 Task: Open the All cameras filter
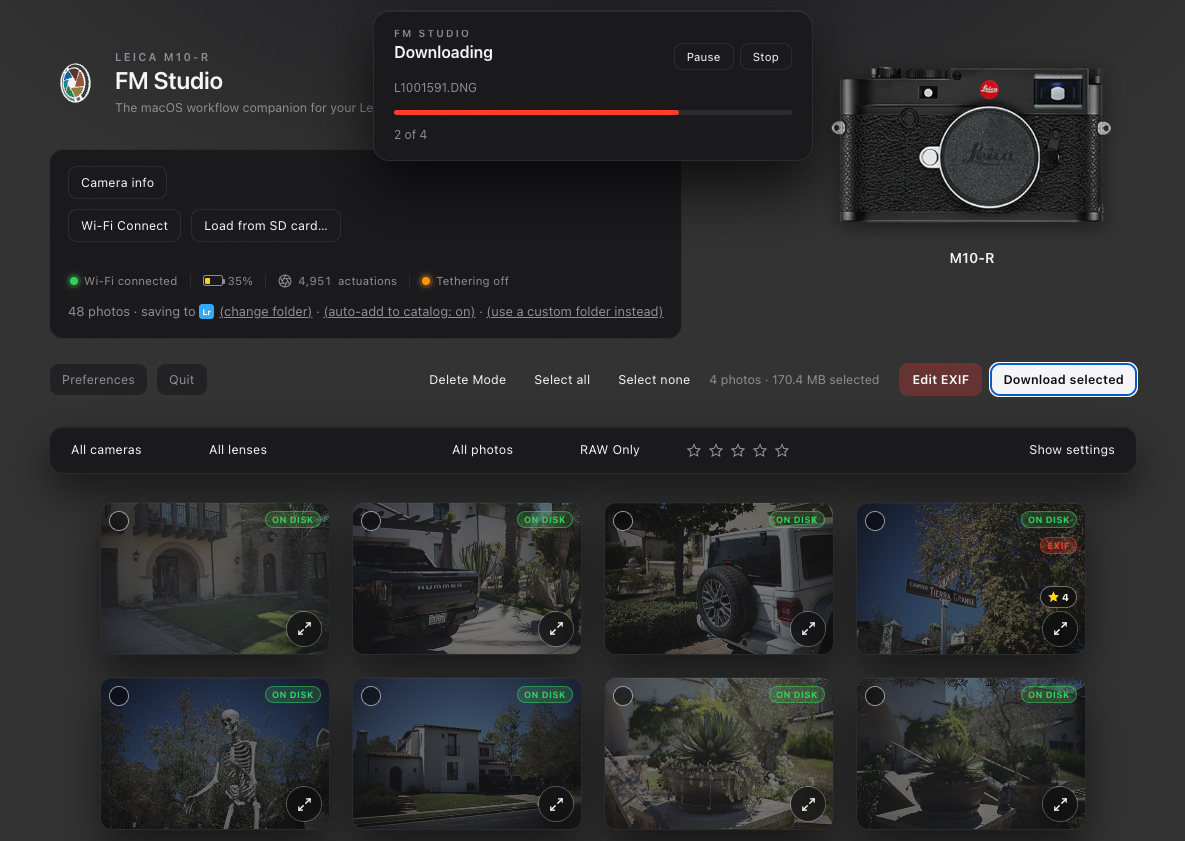pyautogui.click(x=107, y=450)
